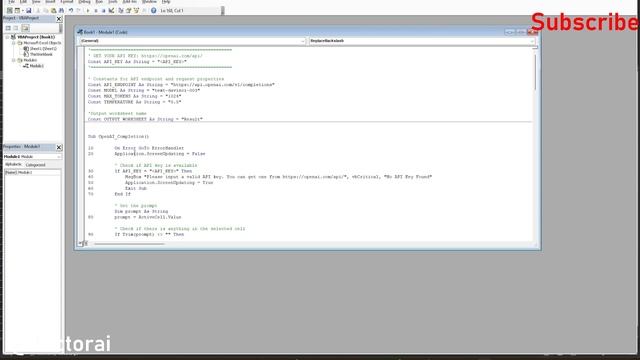Switch to the Alphabetic properties tab

tap(13, 164)
